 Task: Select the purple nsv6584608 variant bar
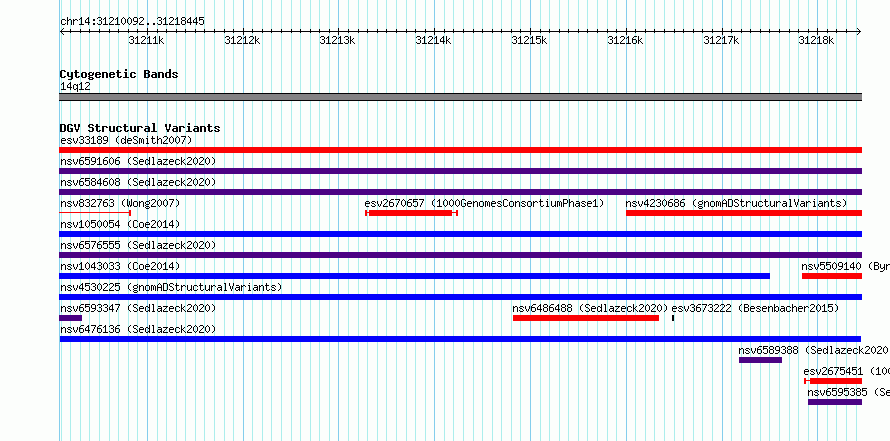pyautogui.click(x=460, y=192)
